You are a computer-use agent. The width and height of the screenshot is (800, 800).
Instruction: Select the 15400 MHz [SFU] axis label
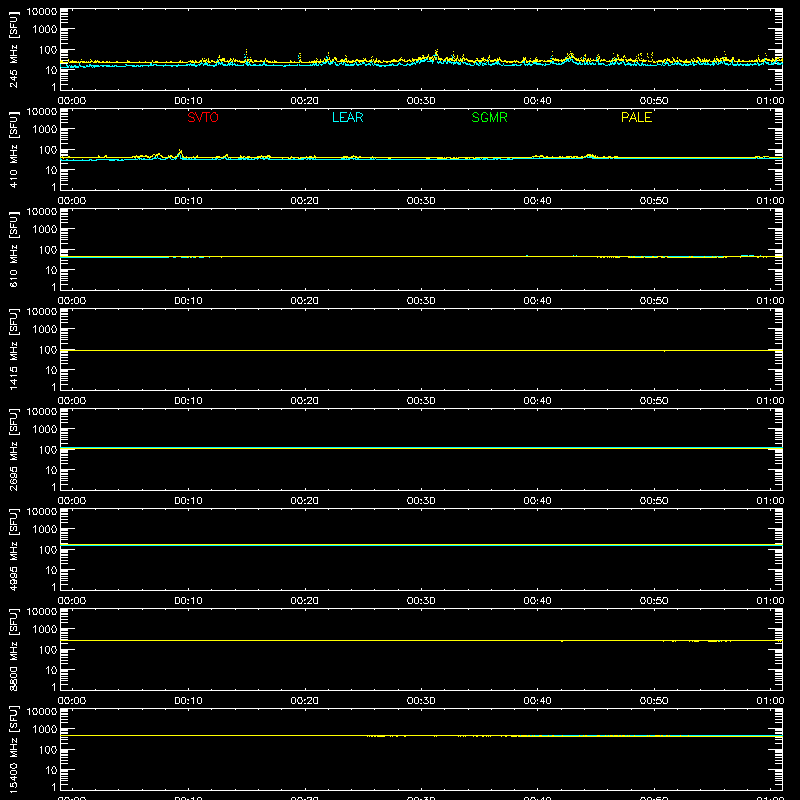(x=13, y=749)
